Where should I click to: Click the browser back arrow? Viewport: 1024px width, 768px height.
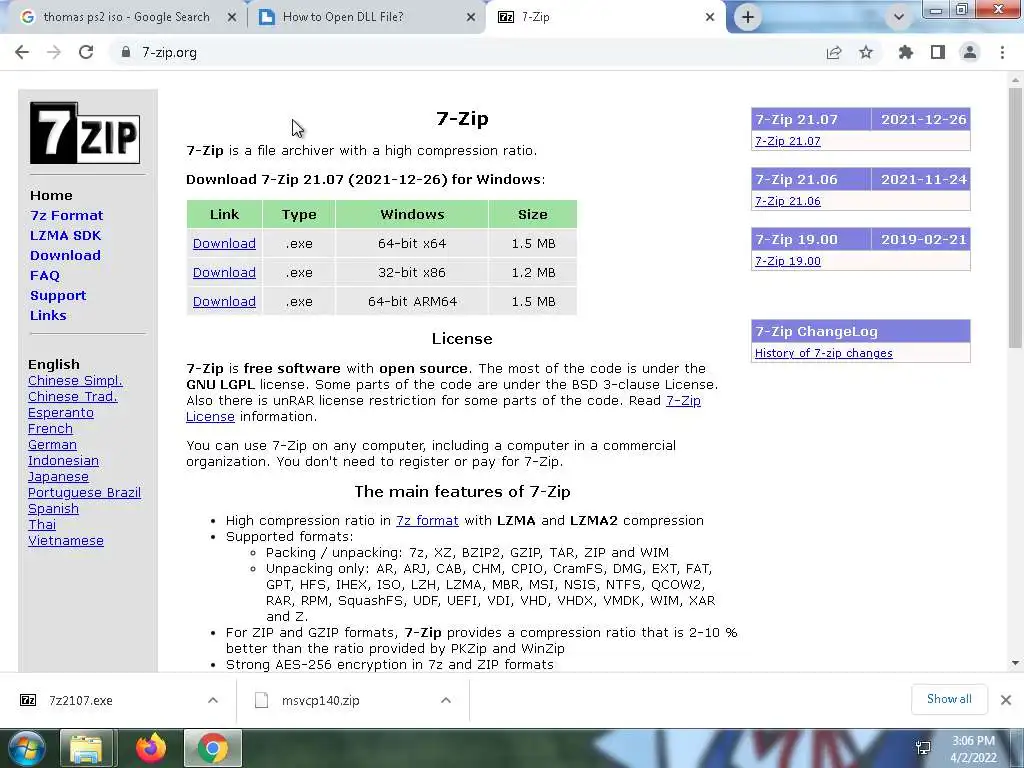click(x=22, y=52)
